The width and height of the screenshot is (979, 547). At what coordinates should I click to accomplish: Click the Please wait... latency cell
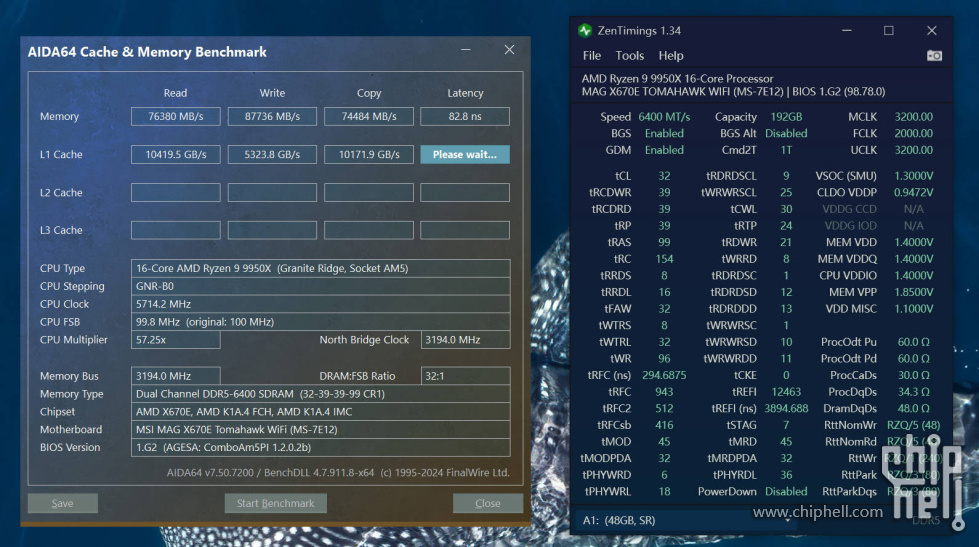coord(465,154)
